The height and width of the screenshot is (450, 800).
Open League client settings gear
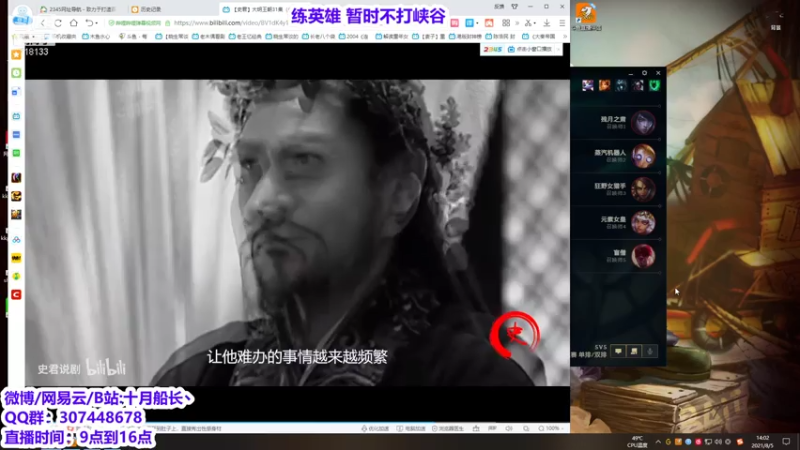coord(644,73)
